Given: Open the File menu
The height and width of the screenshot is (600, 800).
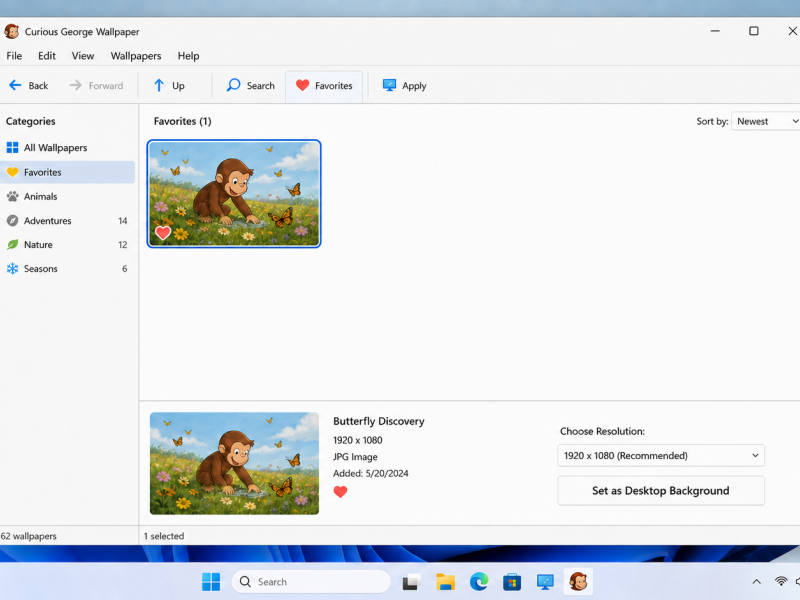Looking at the screenshot, I should [x=14, y=56].
